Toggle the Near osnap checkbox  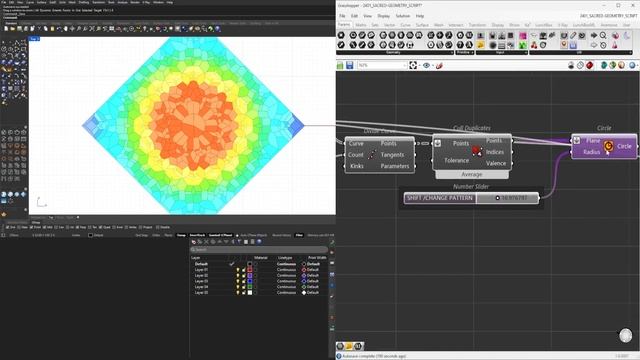pos(19,227)
